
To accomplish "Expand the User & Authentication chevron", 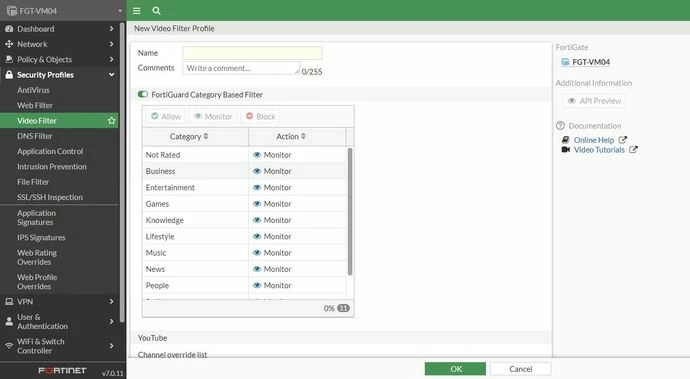I will (x=111, y=321).
